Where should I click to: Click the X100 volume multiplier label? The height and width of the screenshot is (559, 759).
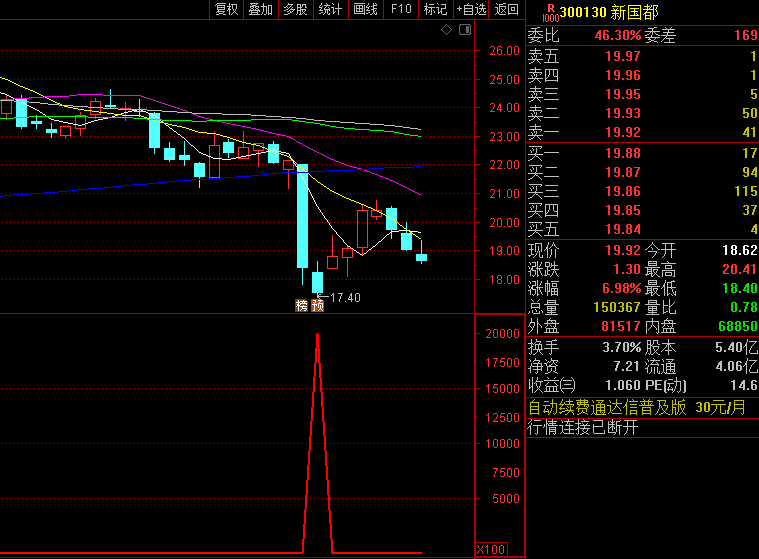[491, 549]
